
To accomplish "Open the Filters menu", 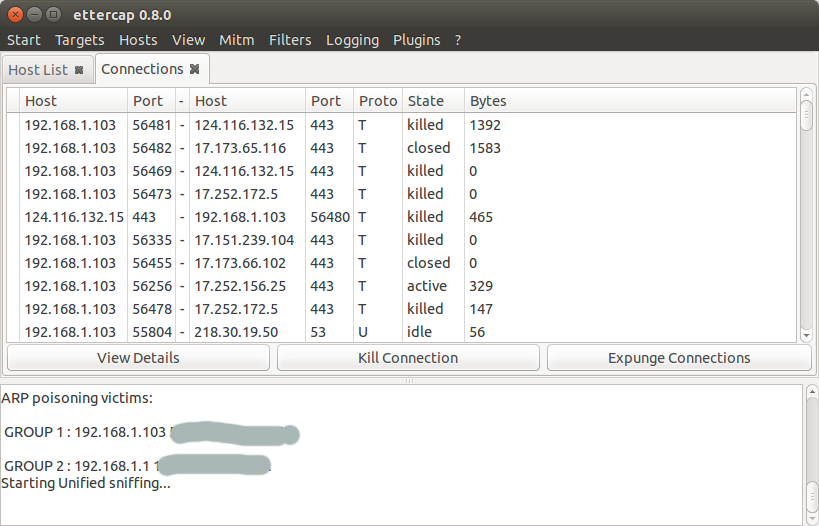I will click(290, 40).
